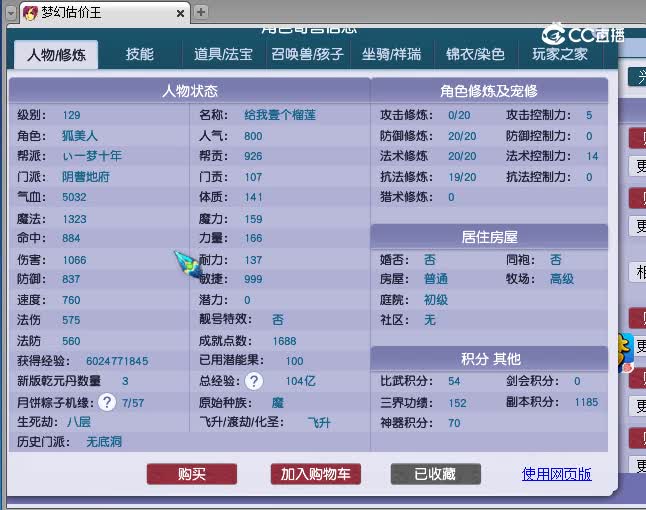Click the 无底洞 history school value

[104, 442]
